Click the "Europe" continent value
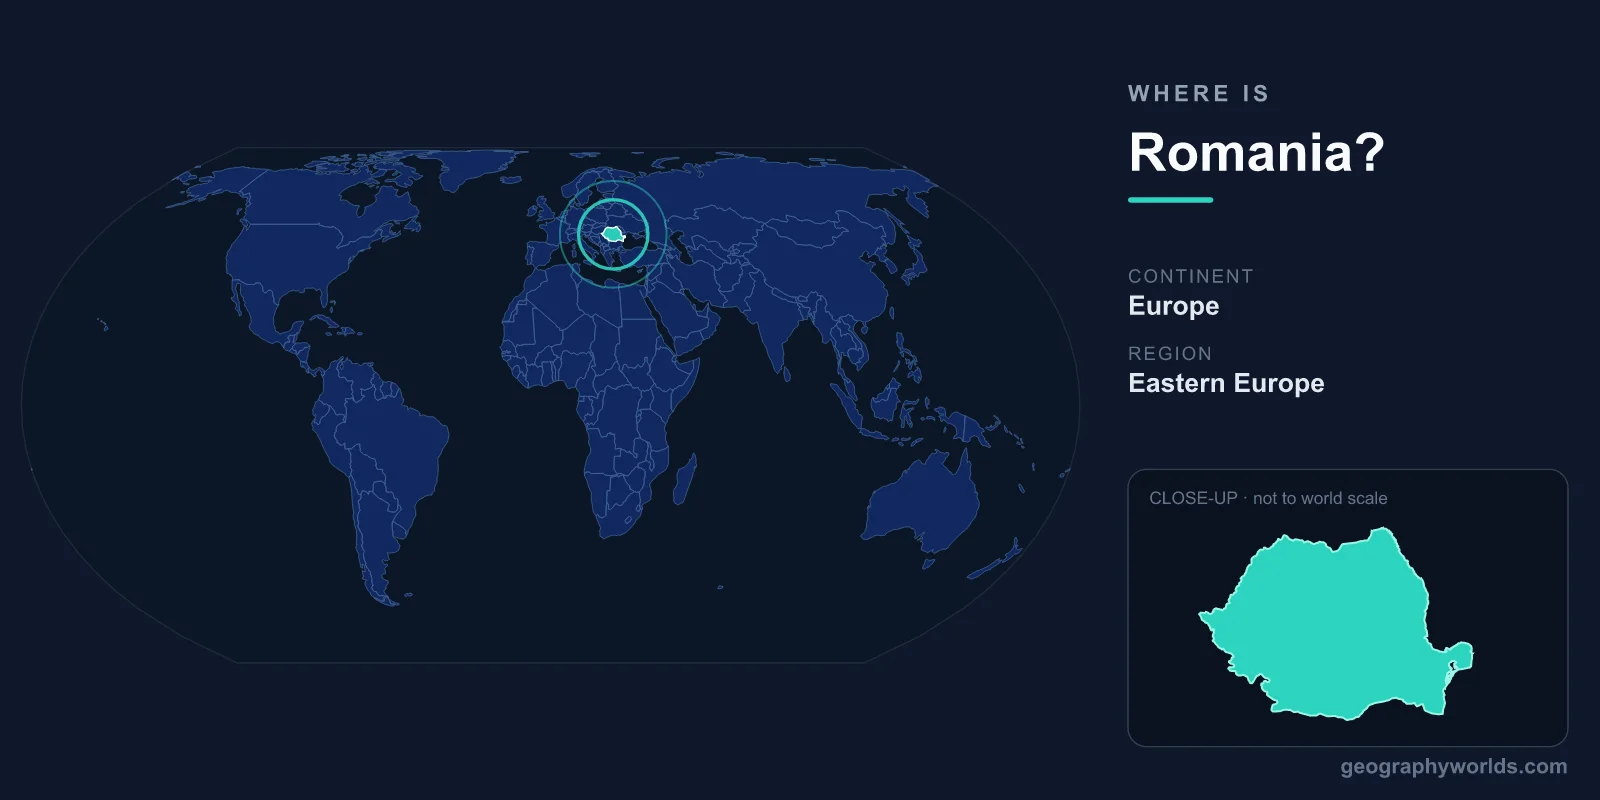 click(x=1173, y=306)
